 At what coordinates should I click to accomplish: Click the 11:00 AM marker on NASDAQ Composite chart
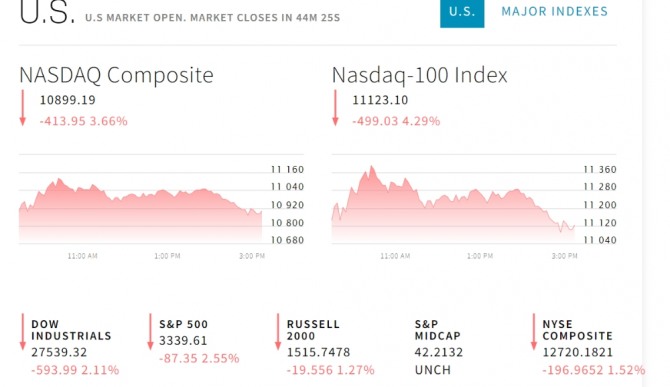click(82, 256)
